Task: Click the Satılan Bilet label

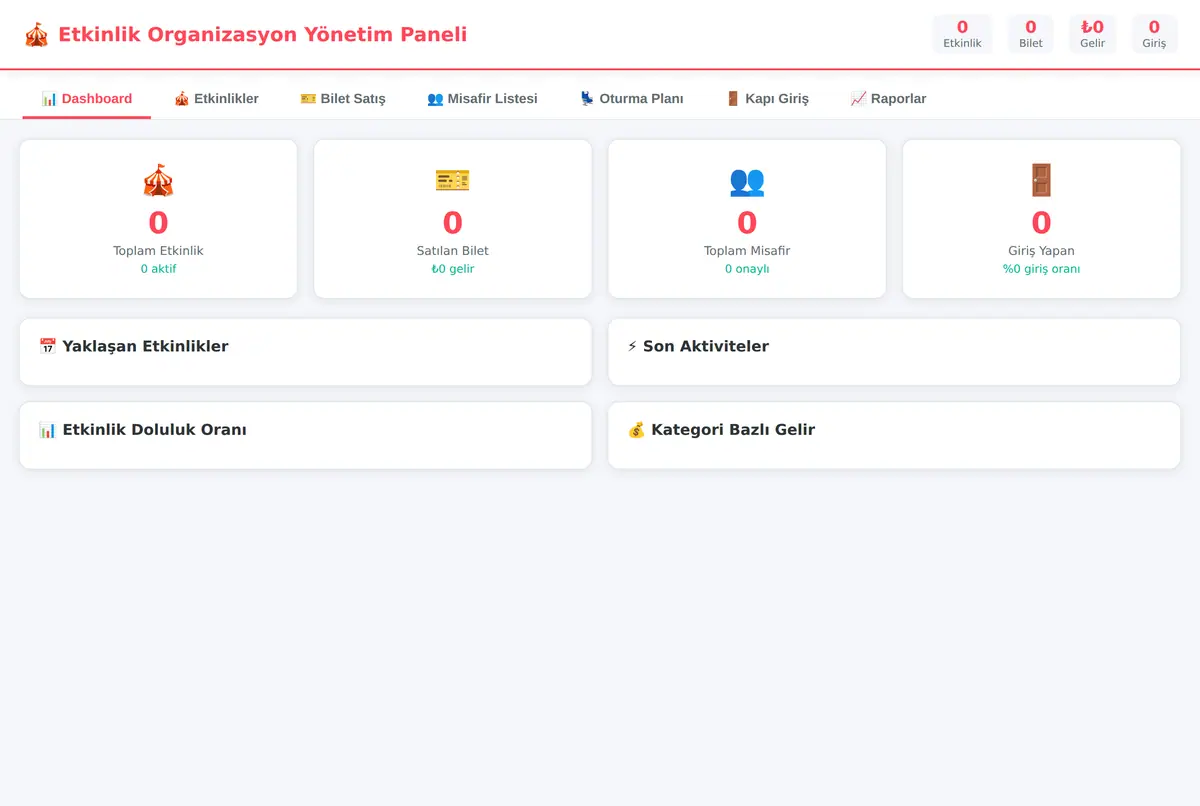Action: (452, 251)
